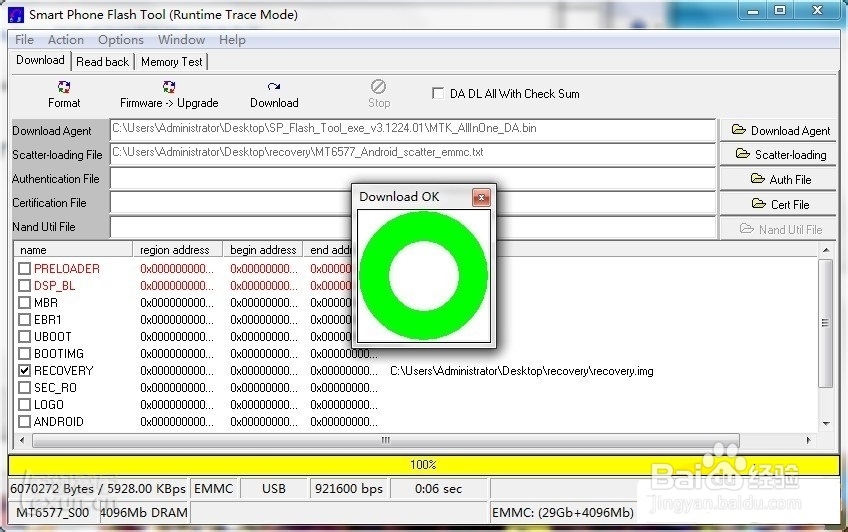The width and height of the screenshot is (848, 532).
Task: Browse with the Download Agent button
Action: click(778, 130)
